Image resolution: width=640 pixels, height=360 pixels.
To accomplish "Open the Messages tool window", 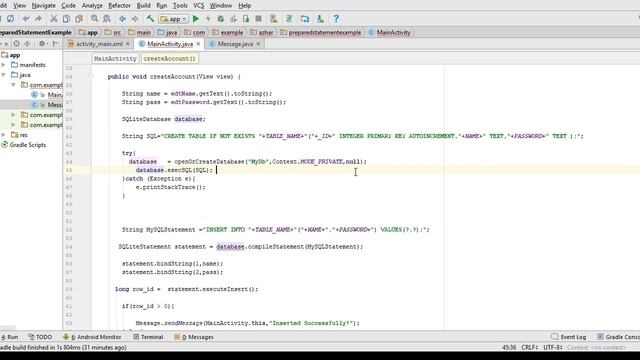I will pos(194,337).
